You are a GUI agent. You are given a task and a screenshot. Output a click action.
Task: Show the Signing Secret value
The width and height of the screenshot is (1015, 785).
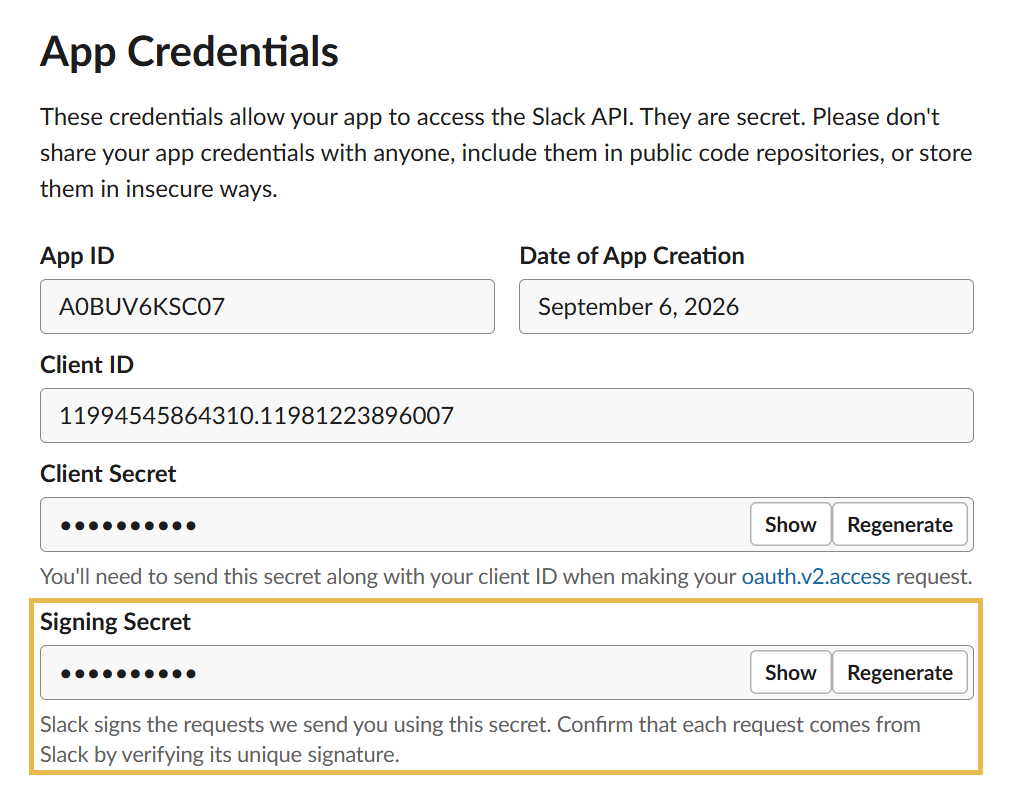(x=790, y=672)
